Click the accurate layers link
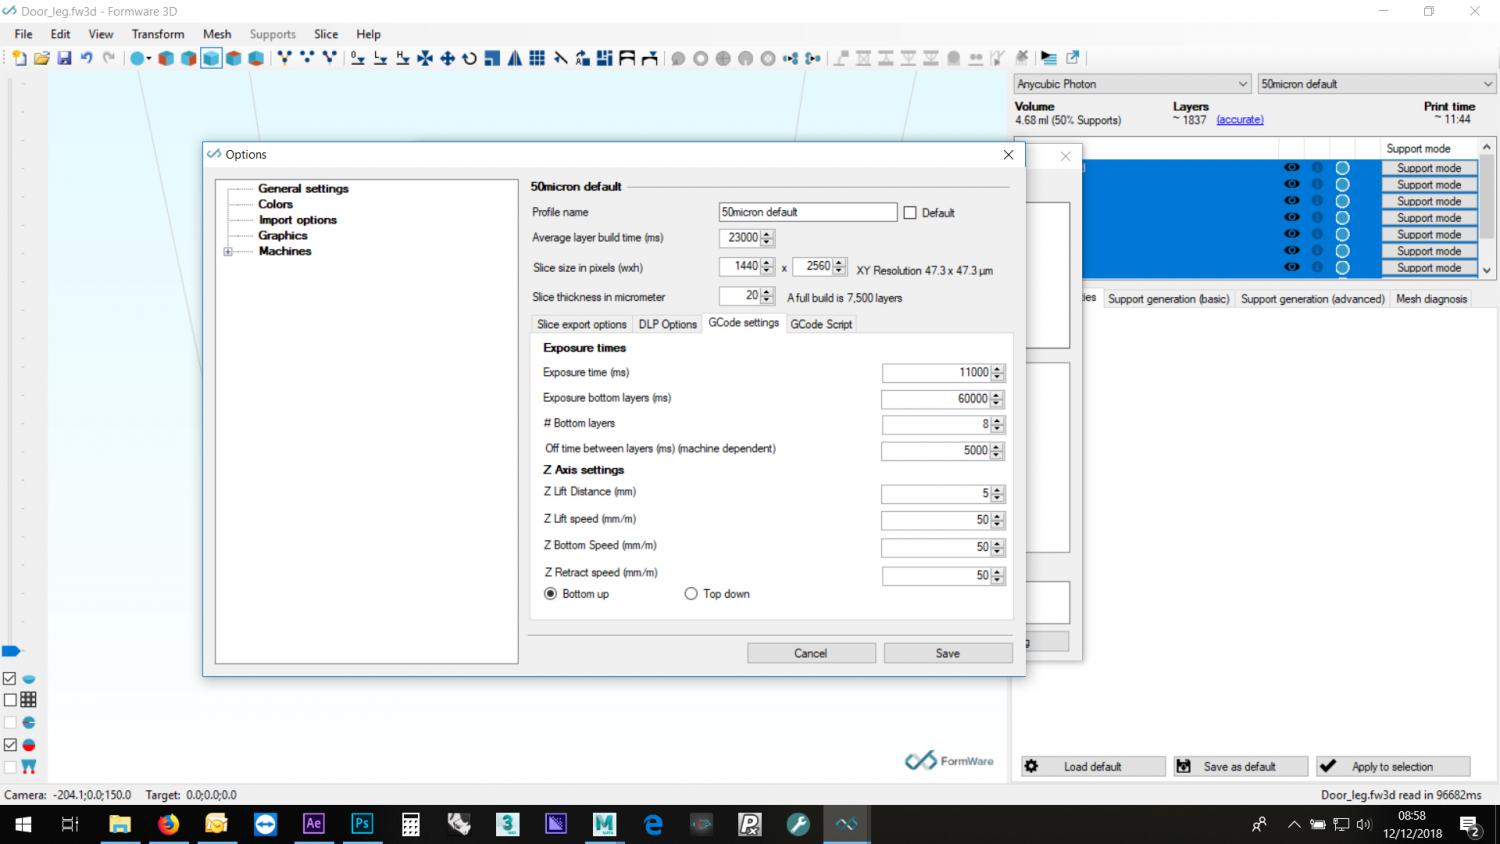Screen dimensions: 1500x844 point(1239,120)
